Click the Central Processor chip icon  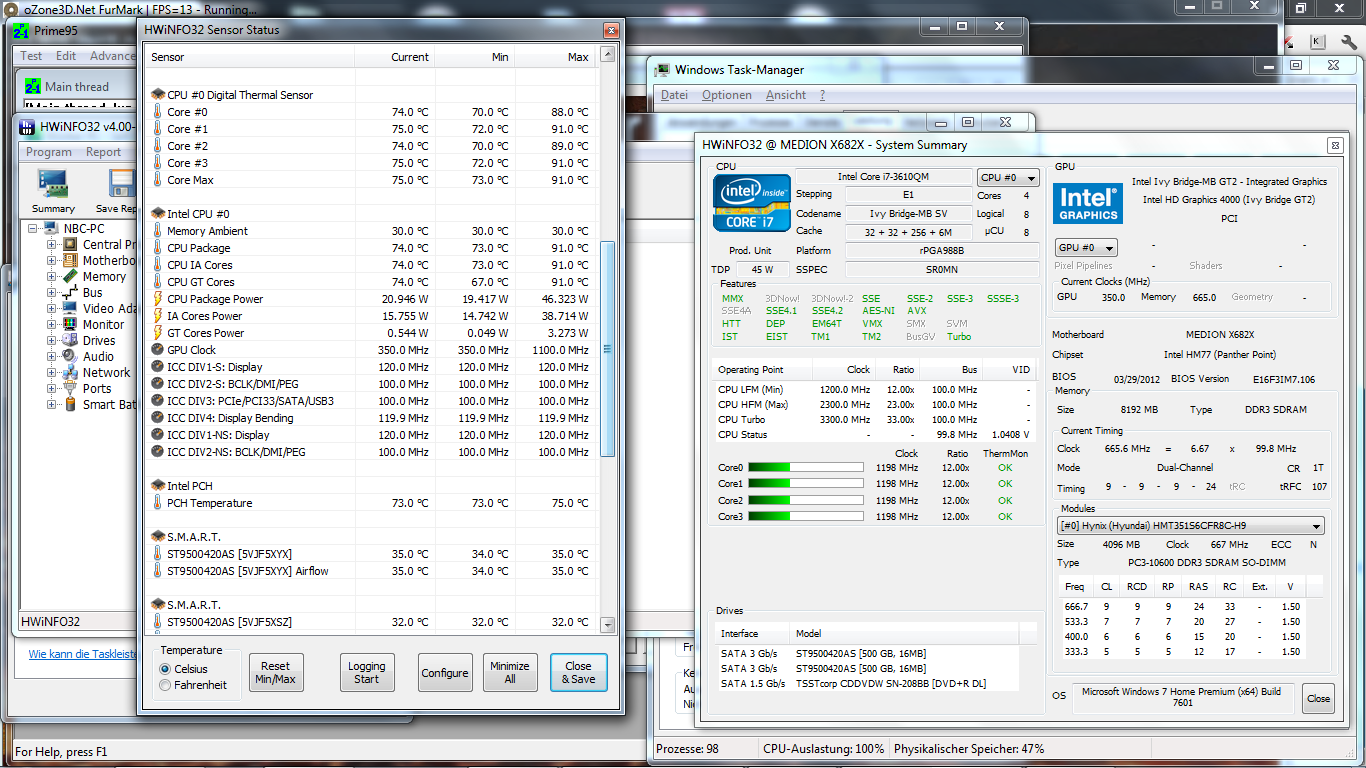coord(71,244)
